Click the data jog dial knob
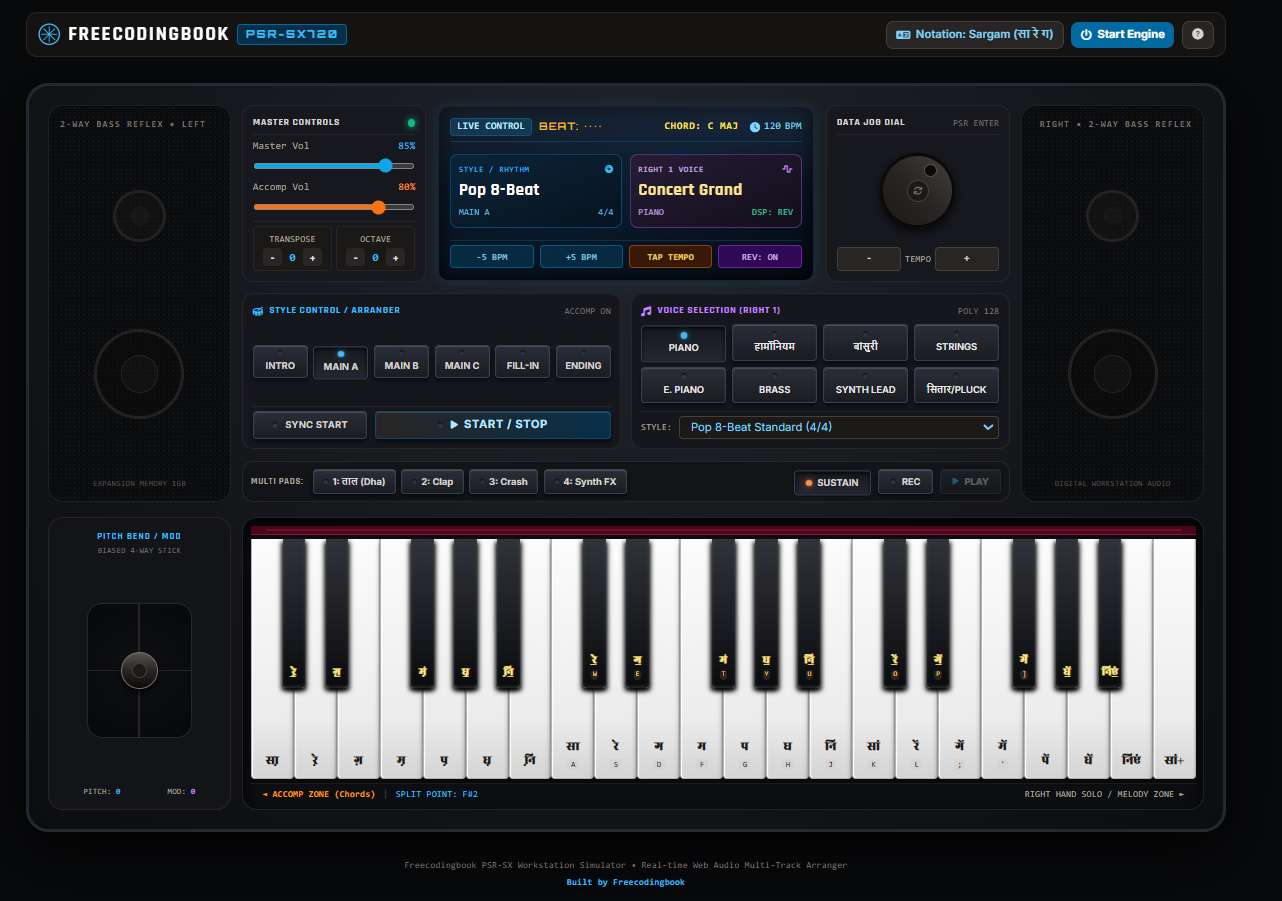This screenshot has width=1282, height=901. coord(917,190)
